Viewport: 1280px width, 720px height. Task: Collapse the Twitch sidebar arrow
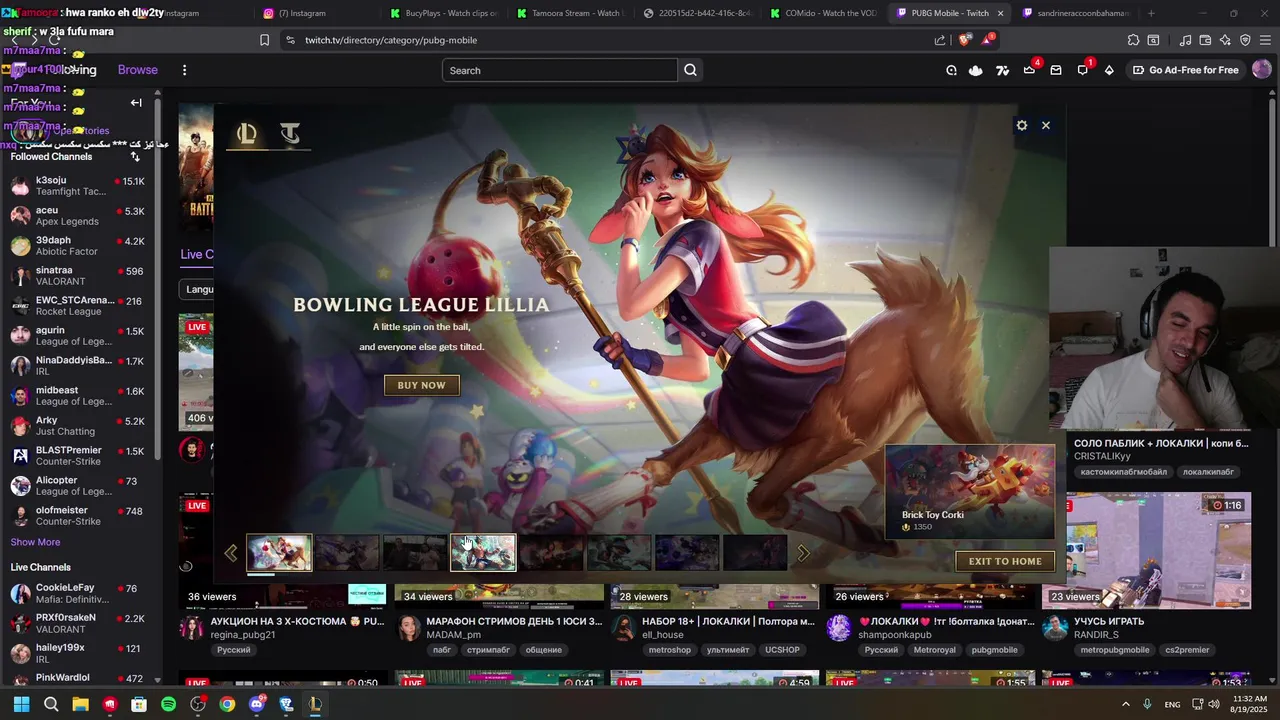136,102
